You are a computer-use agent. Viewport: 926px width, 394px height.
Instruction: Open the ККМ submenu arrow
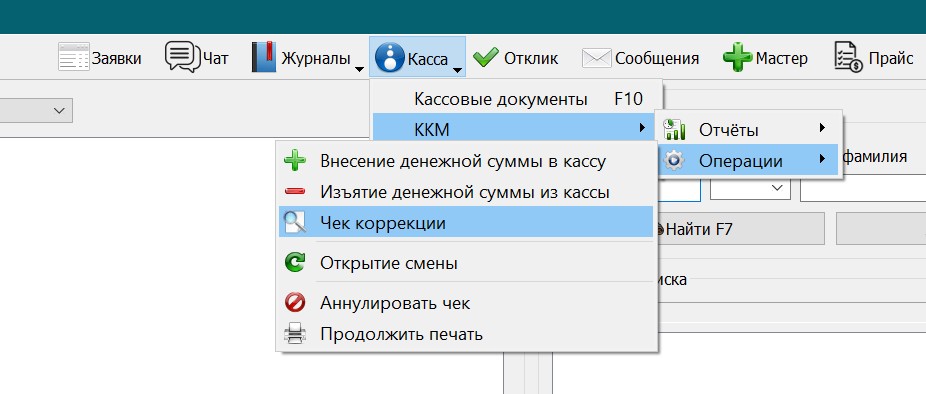pos(643,128)
